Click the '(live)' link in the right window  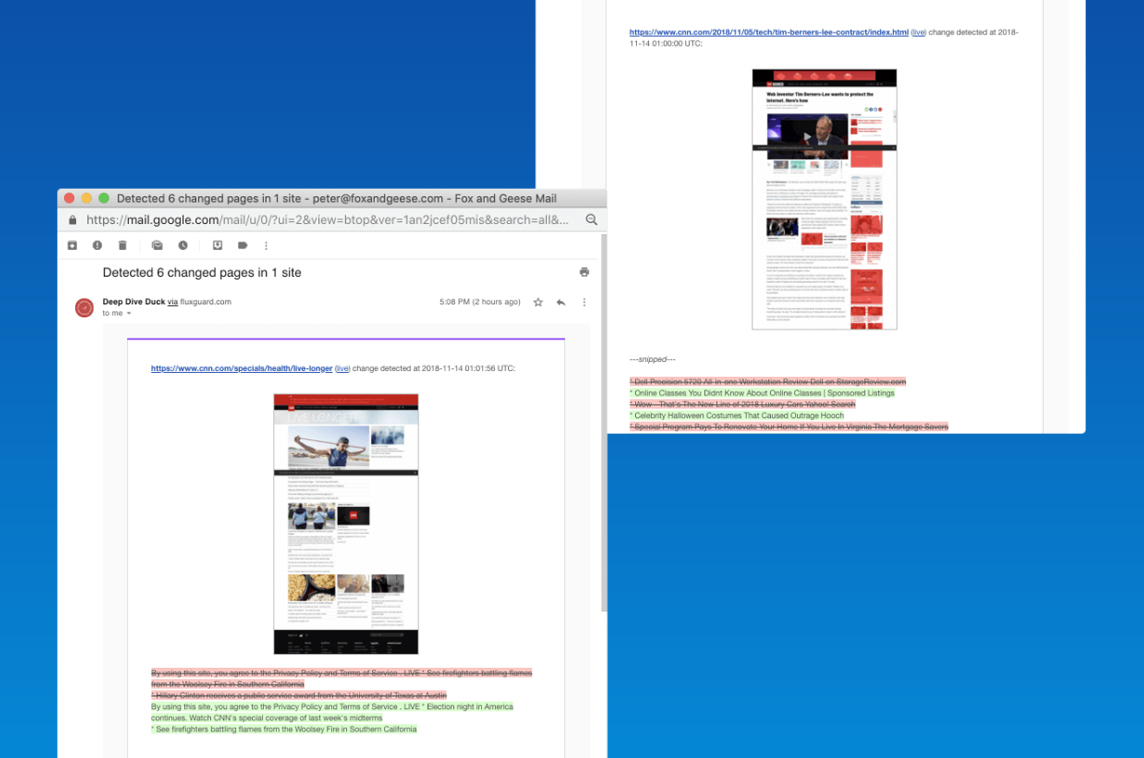(x=919, y=32)
